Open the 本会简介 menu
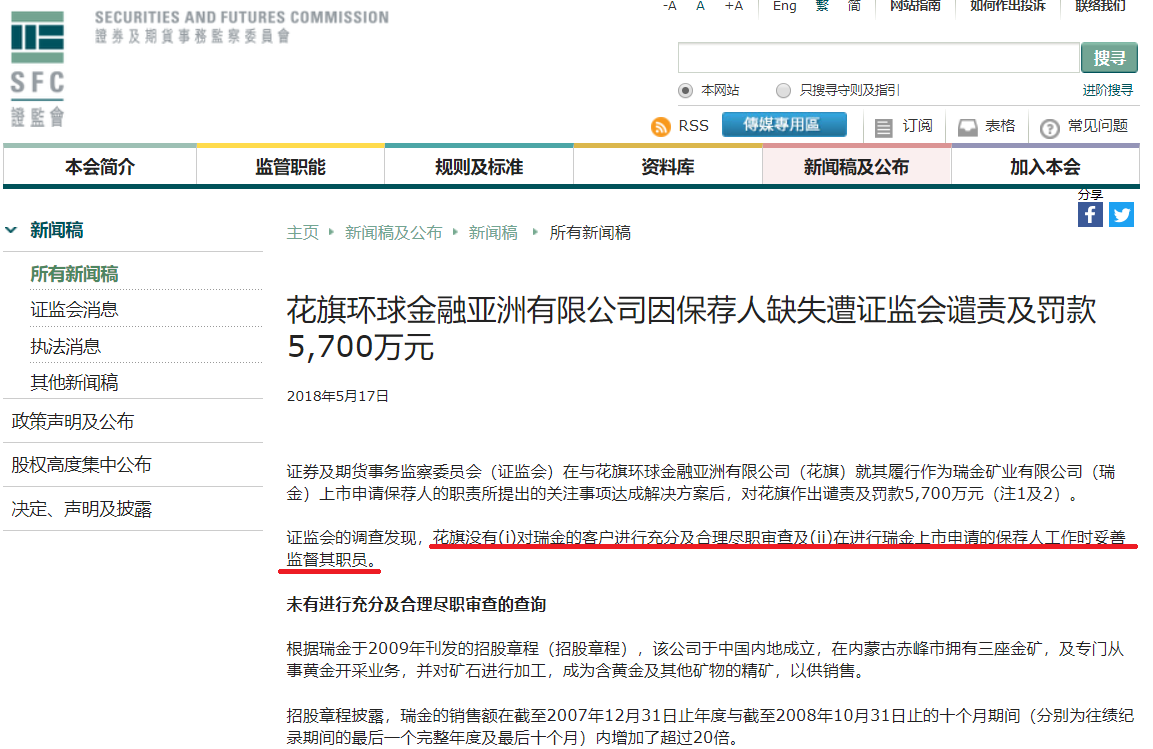Screen dimensions: 1153x749 100,167
